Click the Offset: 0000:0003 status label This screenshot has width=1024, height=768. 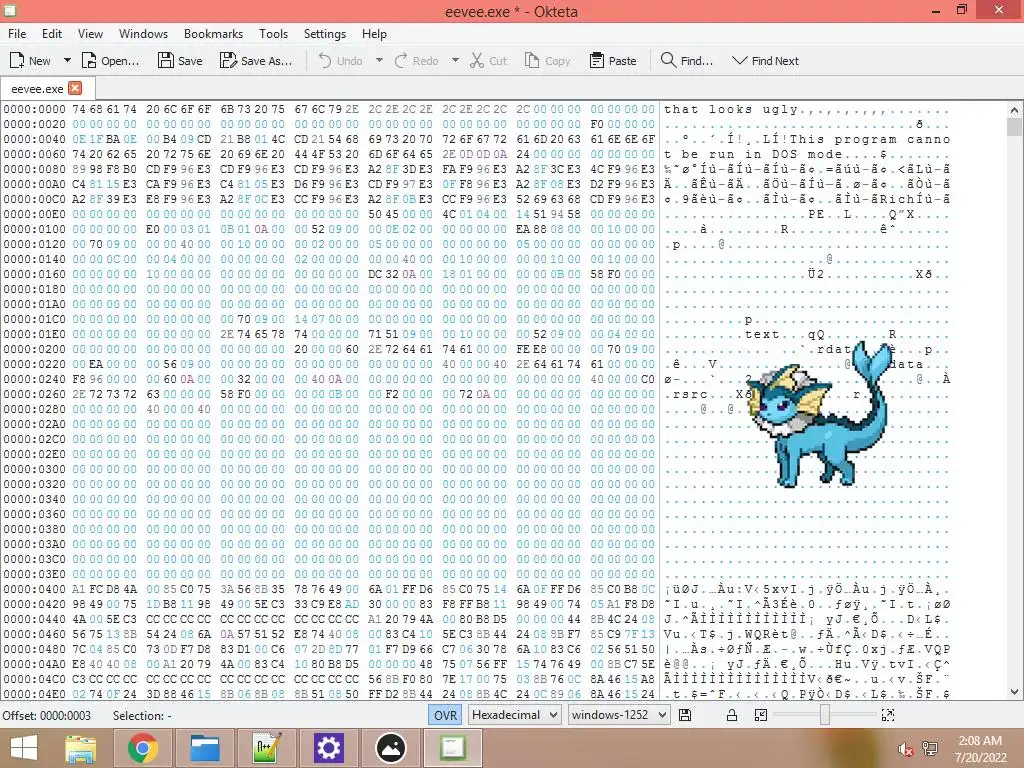[x=46, y=716]
